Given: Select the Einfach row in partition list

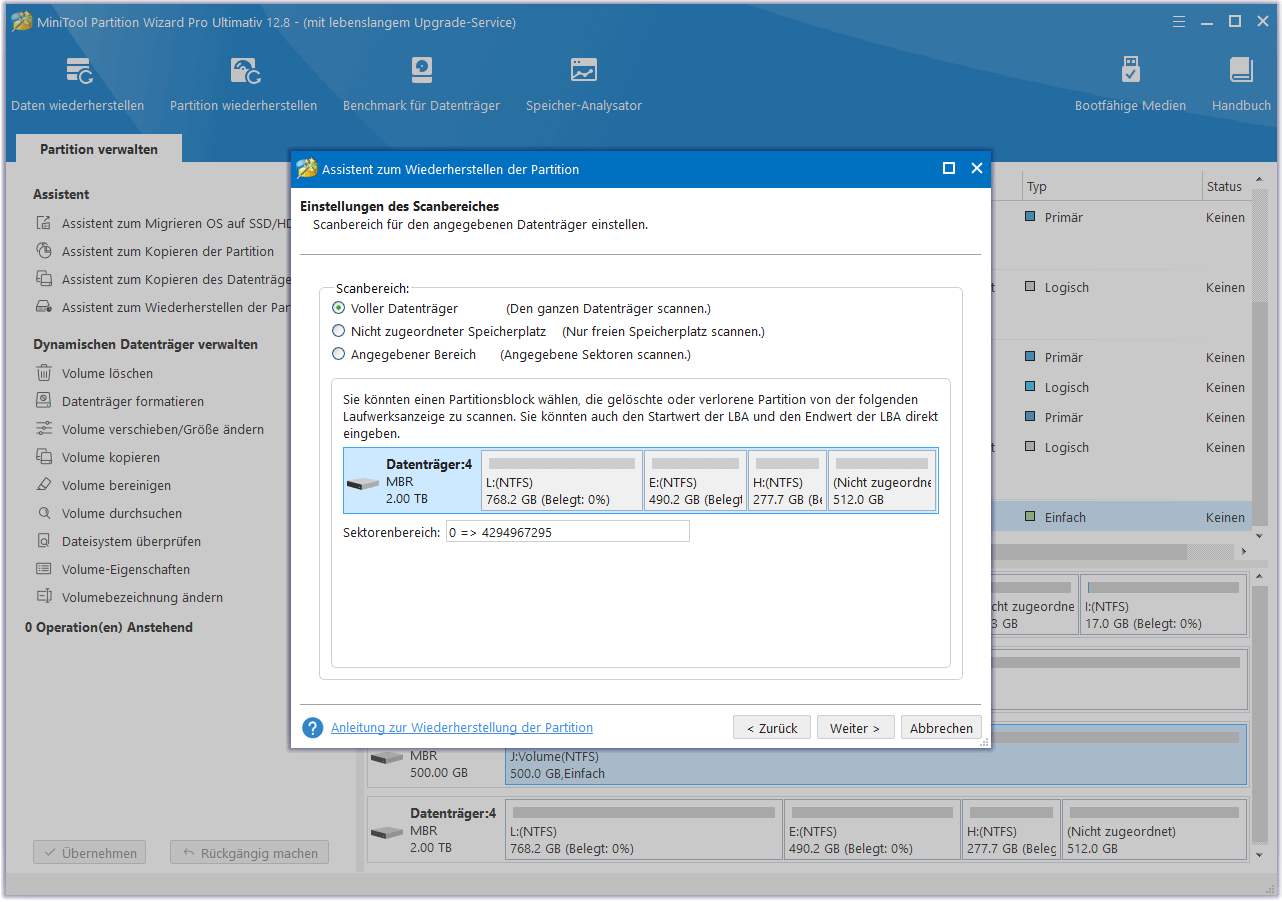Looking at the screenshot, I should pyautogui.click(x=1120, y=517).
